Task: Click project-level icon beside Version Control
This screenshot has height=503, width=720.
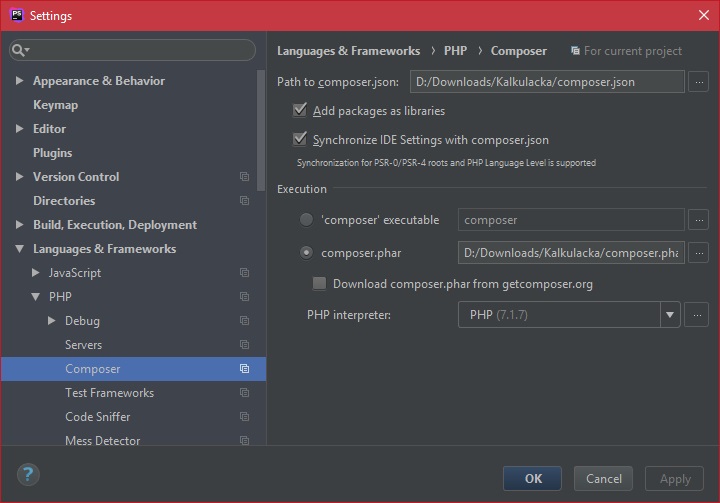Action: [x=244, y=177]
